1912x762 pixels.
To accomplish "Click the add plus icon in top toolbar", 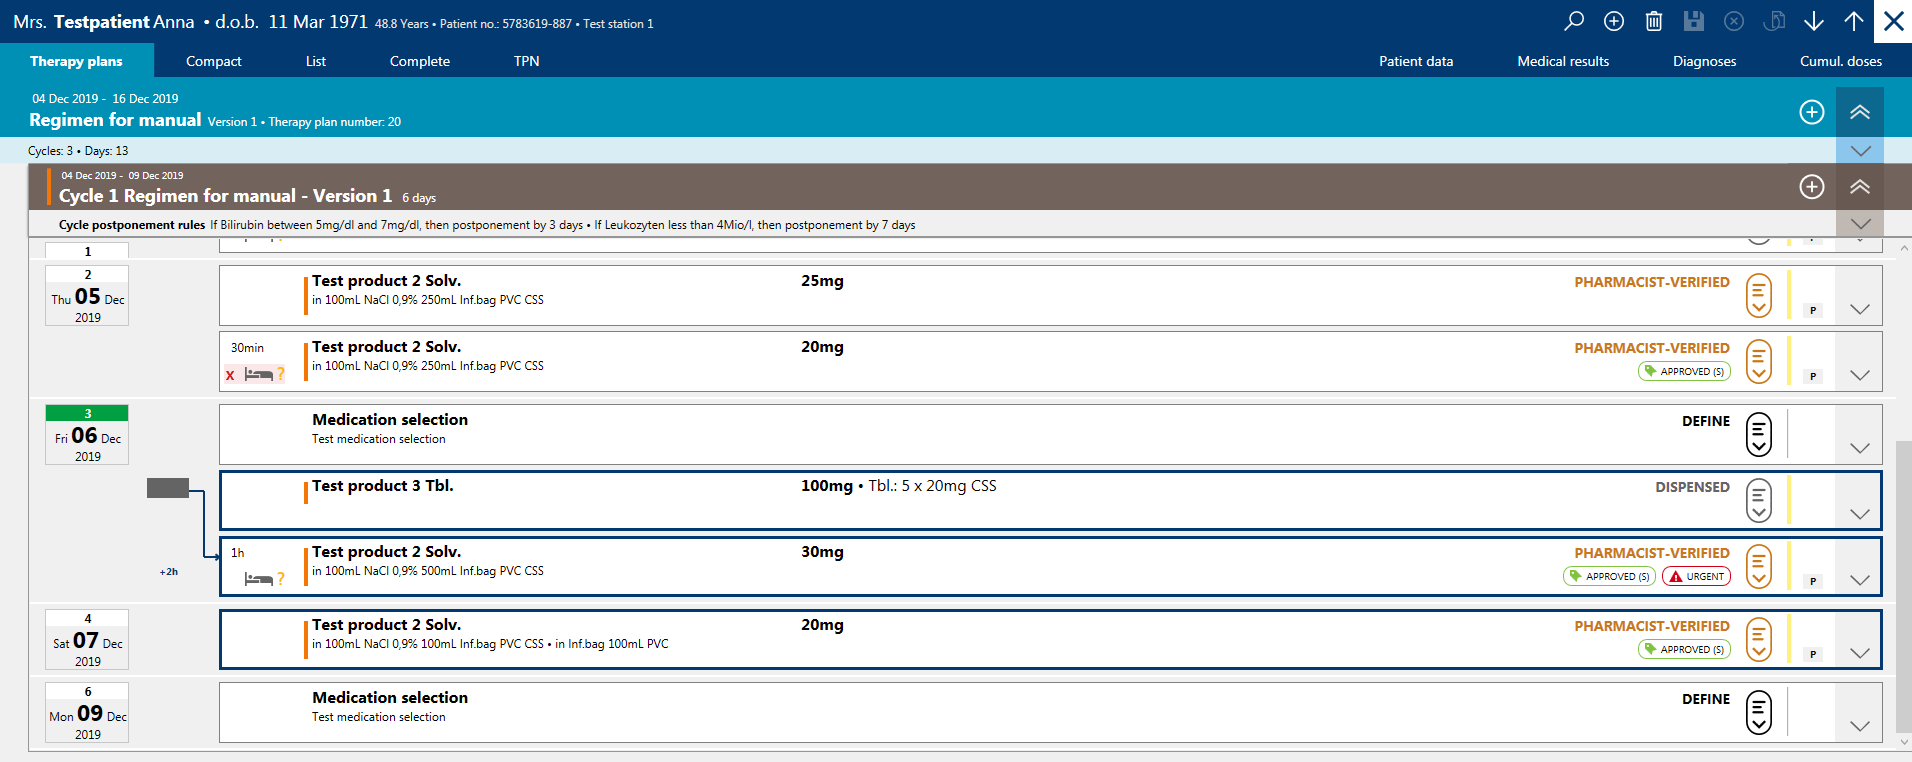I will 1614,21.
